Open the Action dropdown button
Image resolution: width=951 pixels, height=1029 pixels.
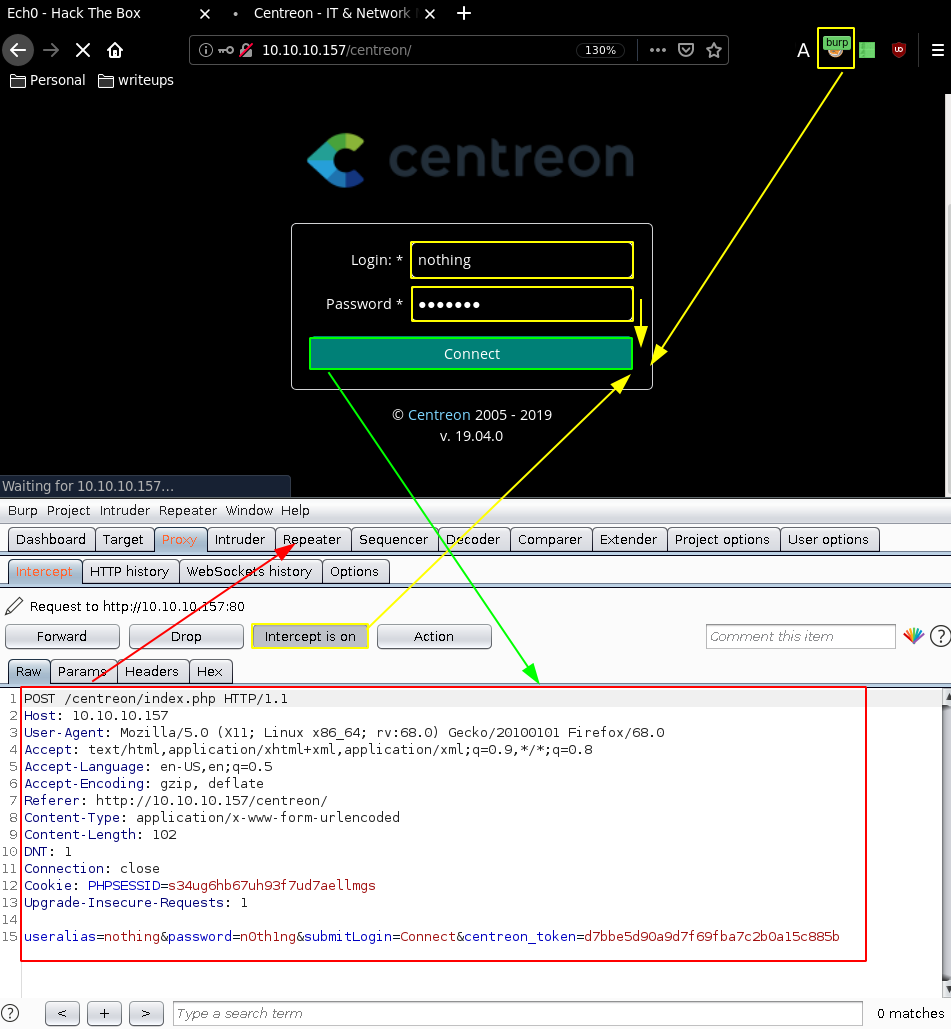click(x=434, y=637)
